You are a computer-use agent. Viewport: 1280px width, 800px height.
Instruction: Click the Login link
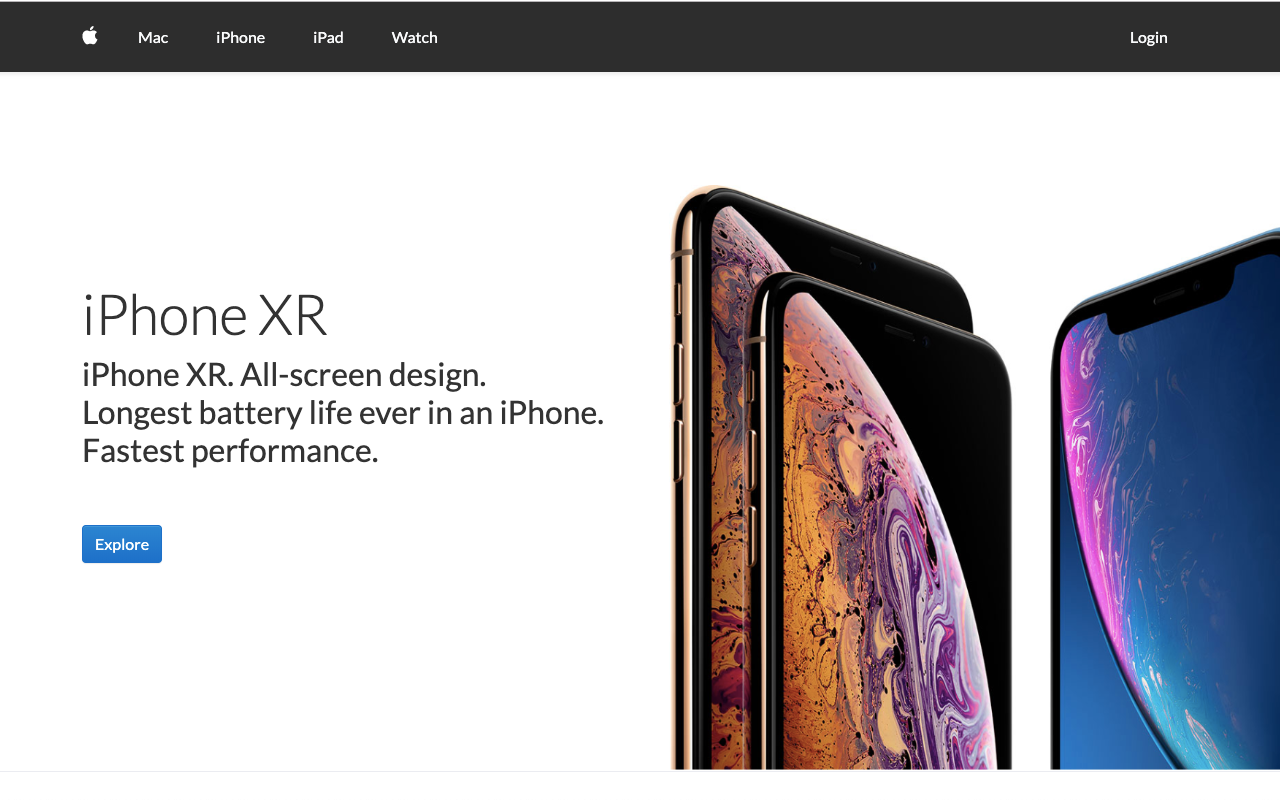click(x=1148, y=37)
